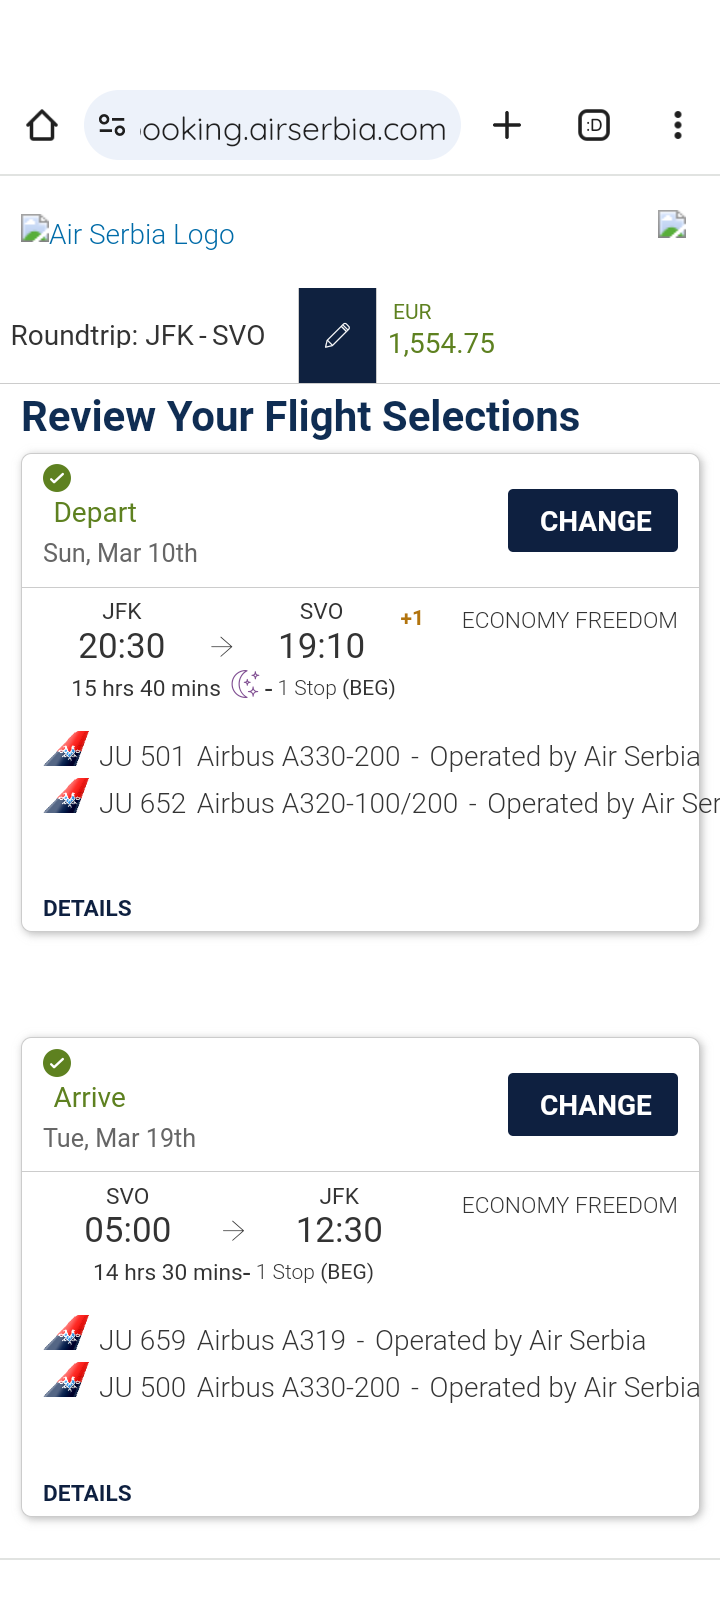Tap the green check next to Arrive
Screen dimensions: 720x1600
(57, 1063)
